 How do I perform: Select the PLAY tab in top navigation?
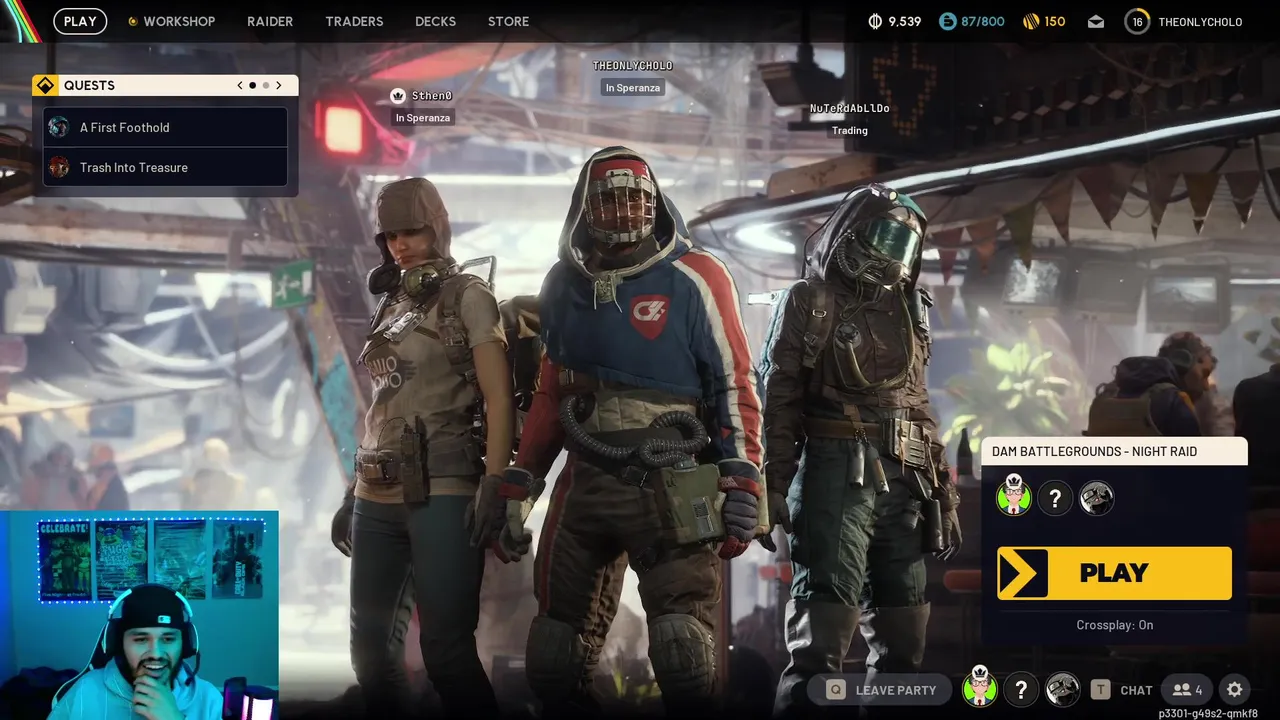pyautogui.click(x=80, y=21)
